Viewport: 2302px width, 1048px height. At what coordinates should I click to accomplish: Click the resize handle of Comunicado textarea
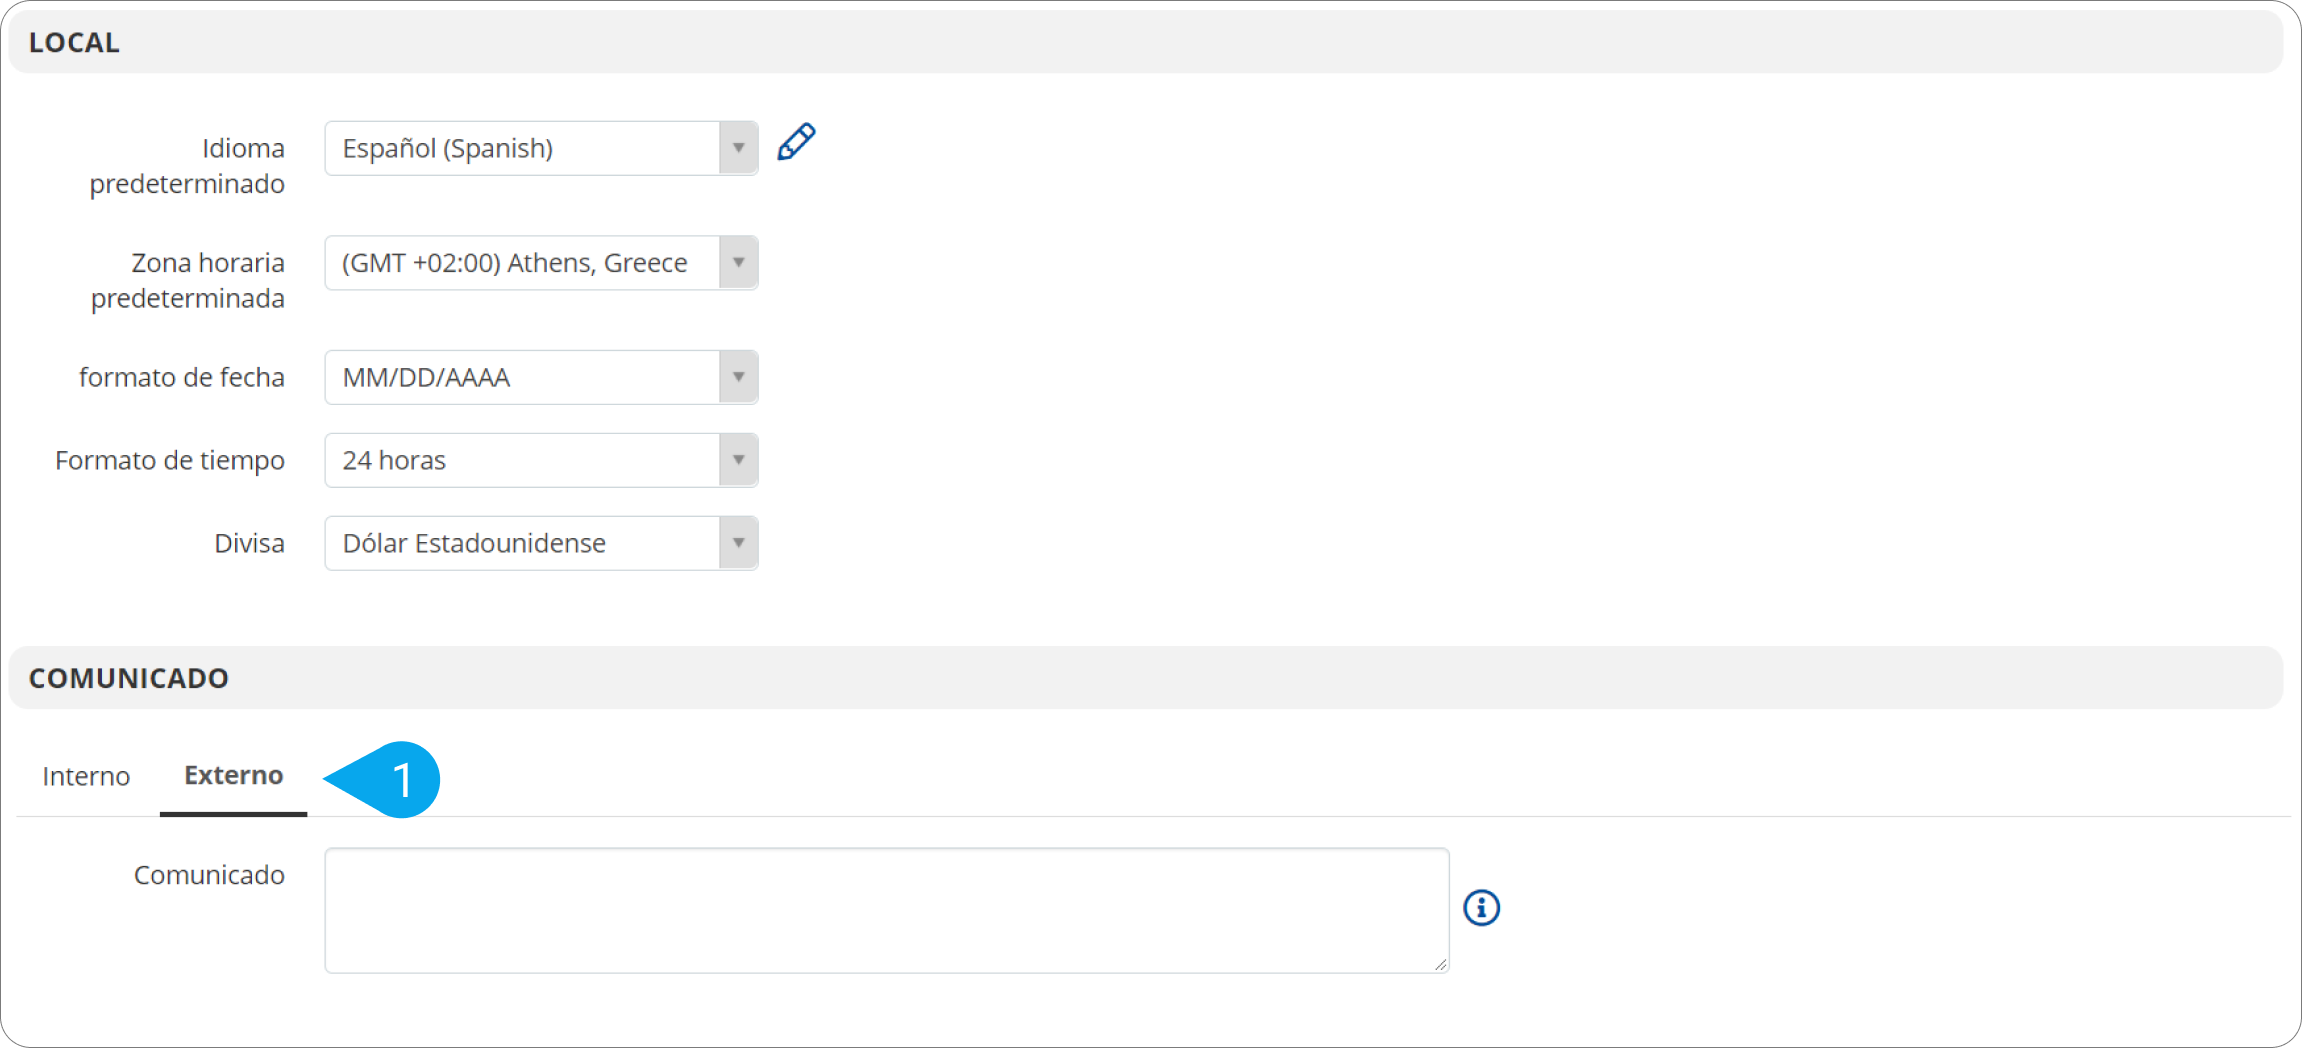coord(1440,964)
